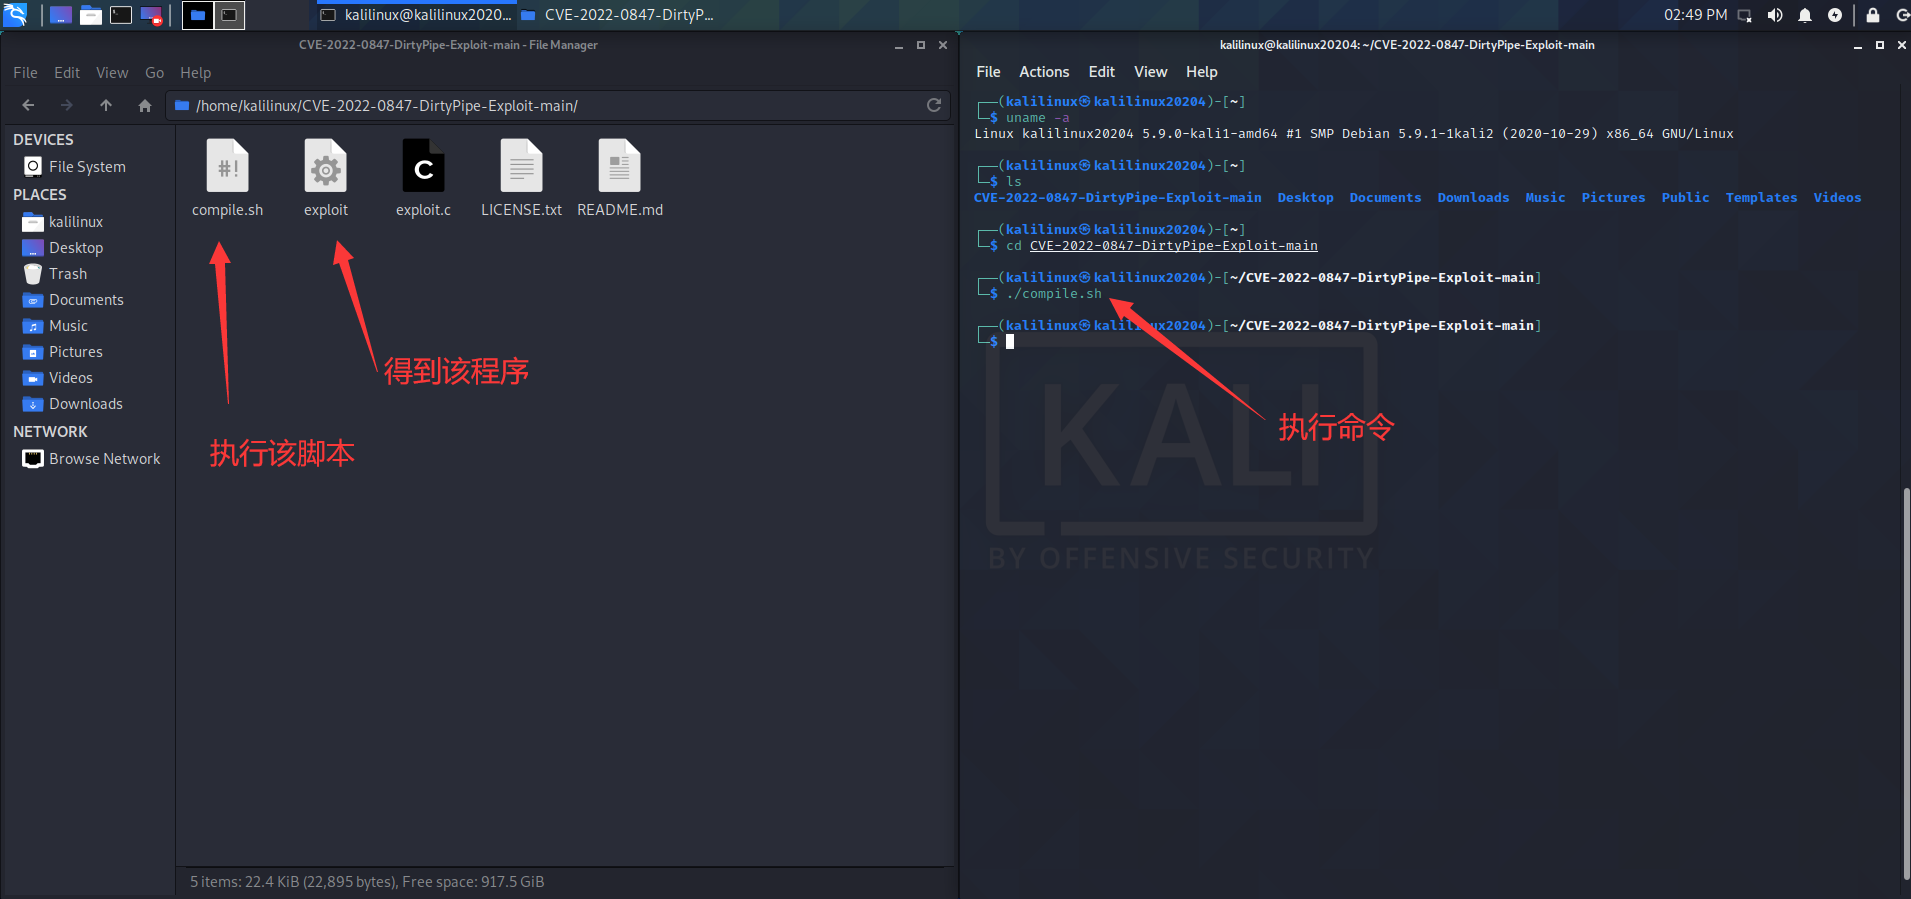Open the terminal File menu

(x=988, y=72)
